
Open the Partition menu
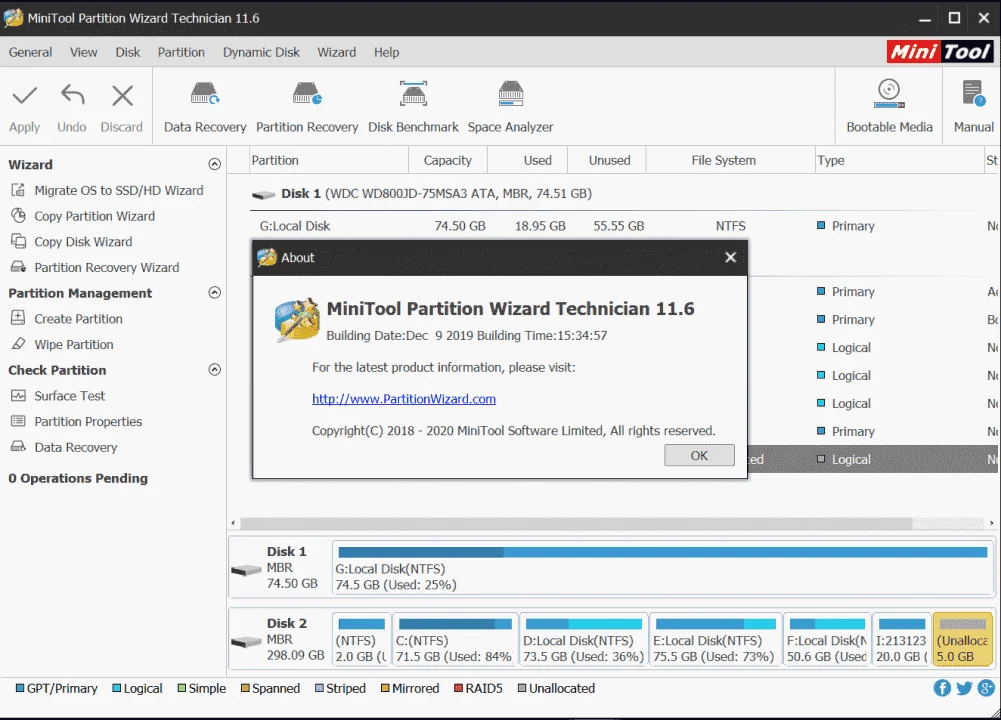click(181, 52)
